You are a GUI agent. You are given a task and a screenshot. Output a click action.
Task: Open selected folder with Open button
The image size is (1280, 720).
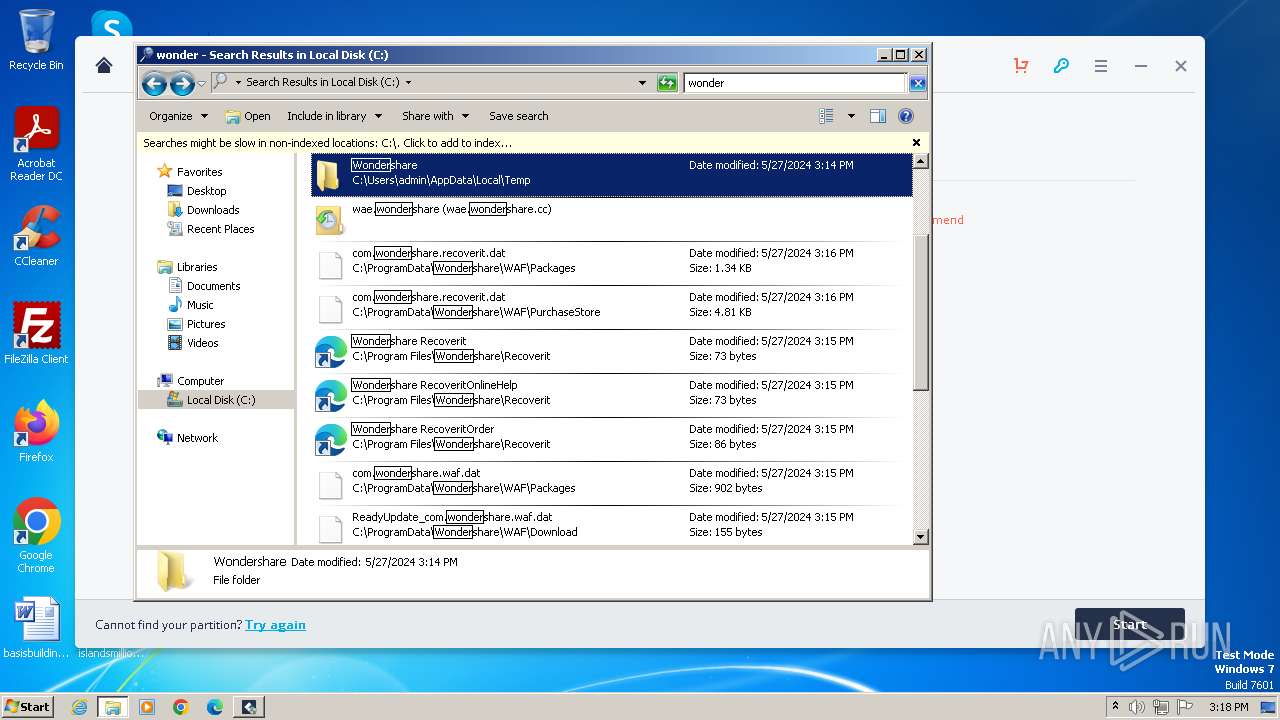pyautogui.click(x=248, y=116)
